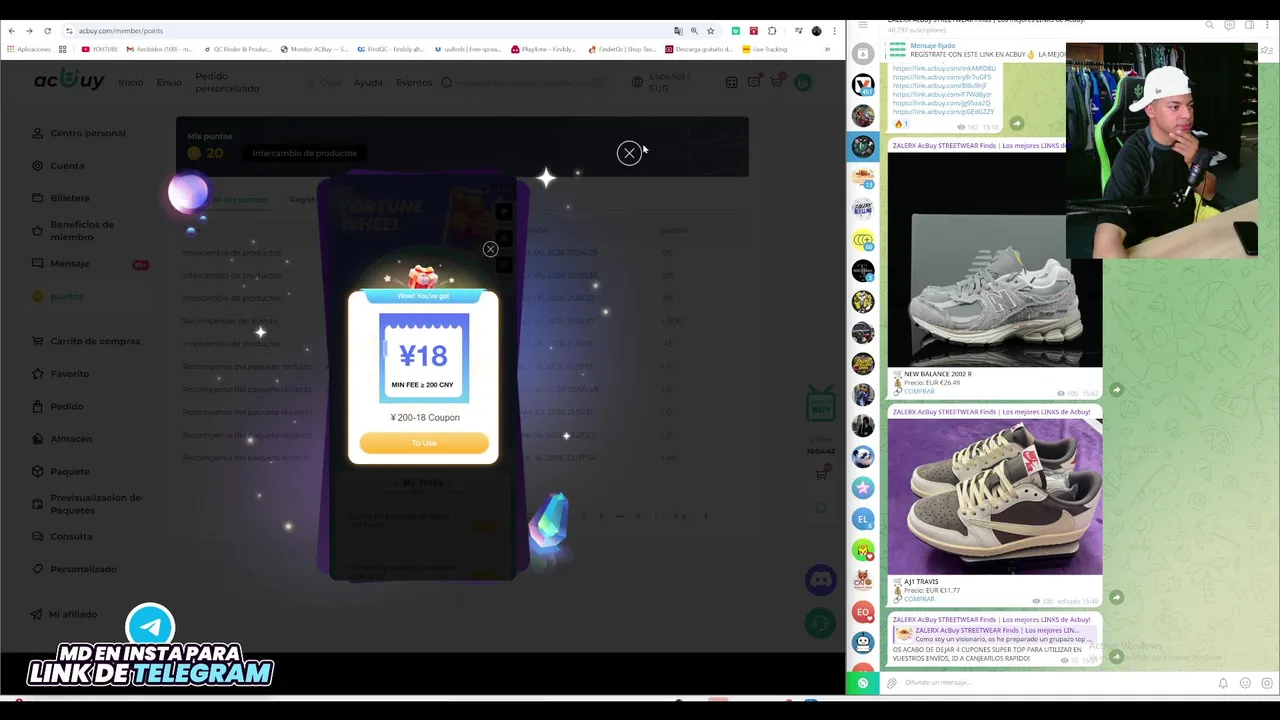Open Telegram archived chats icon
Screen dimensions: 1280x720
pos(863,54)
